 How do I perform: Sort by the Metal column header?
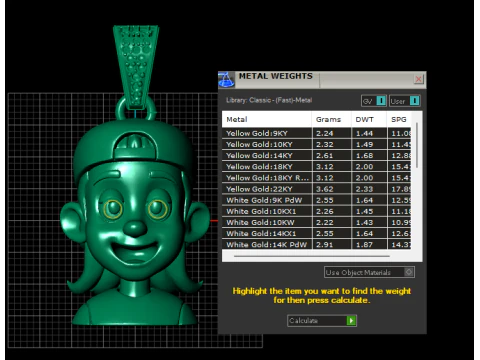click(267, 119)
